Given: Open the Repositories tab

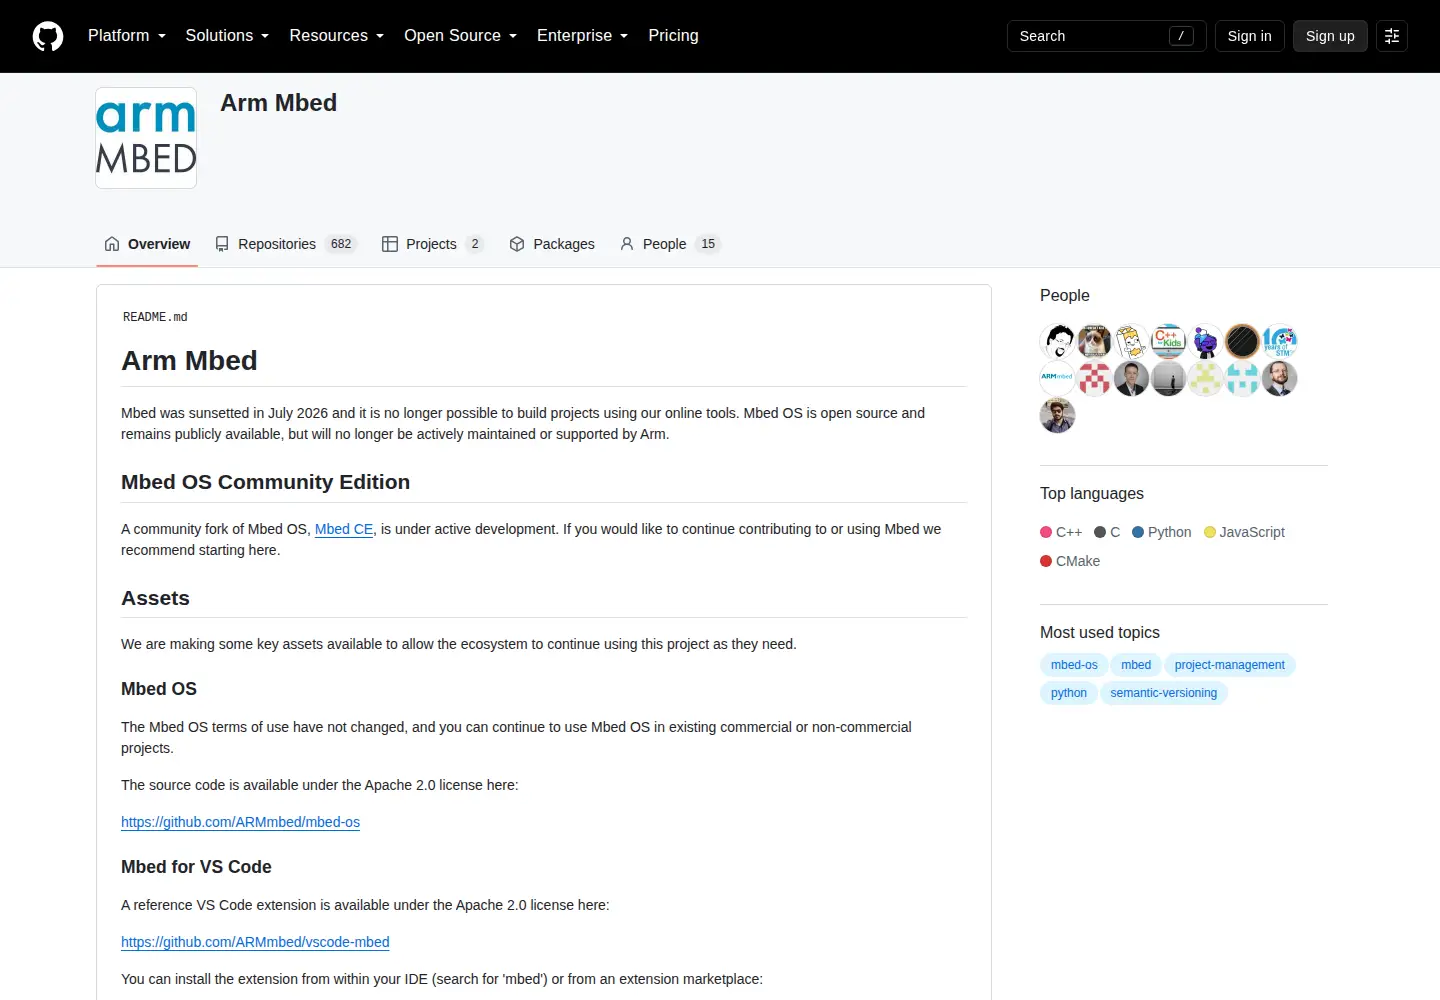Looking at the screenshot, I should coord(285,244).
